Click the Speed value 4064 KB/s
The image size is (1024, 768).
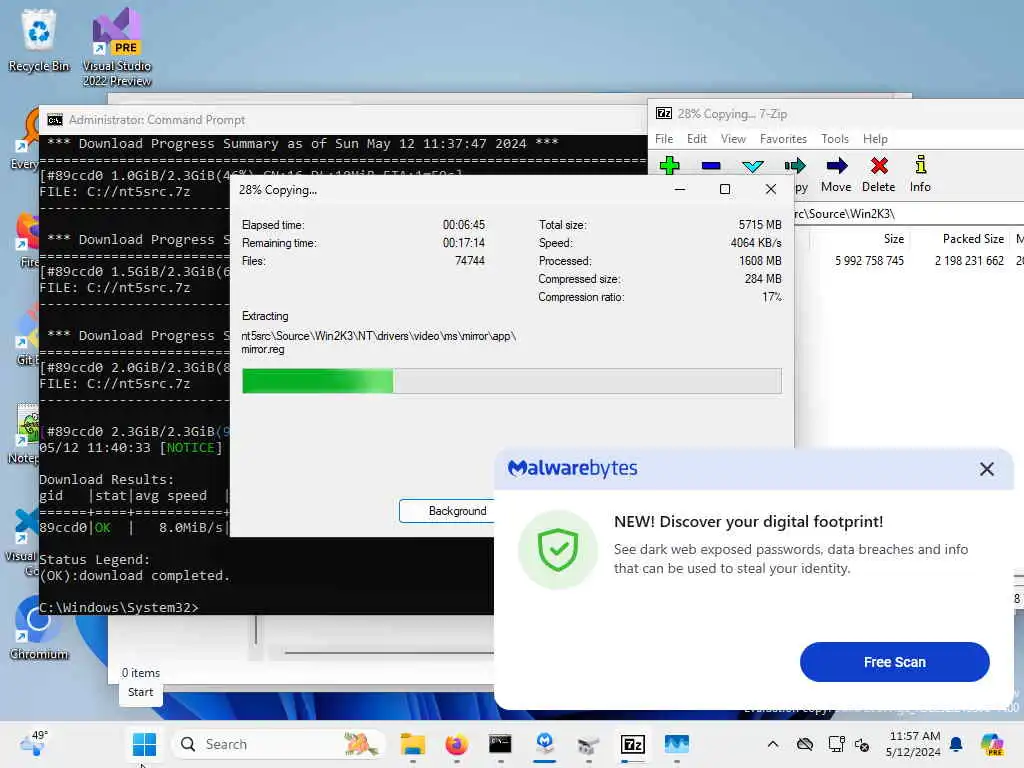pyautogui.click(x=756, y=243)
